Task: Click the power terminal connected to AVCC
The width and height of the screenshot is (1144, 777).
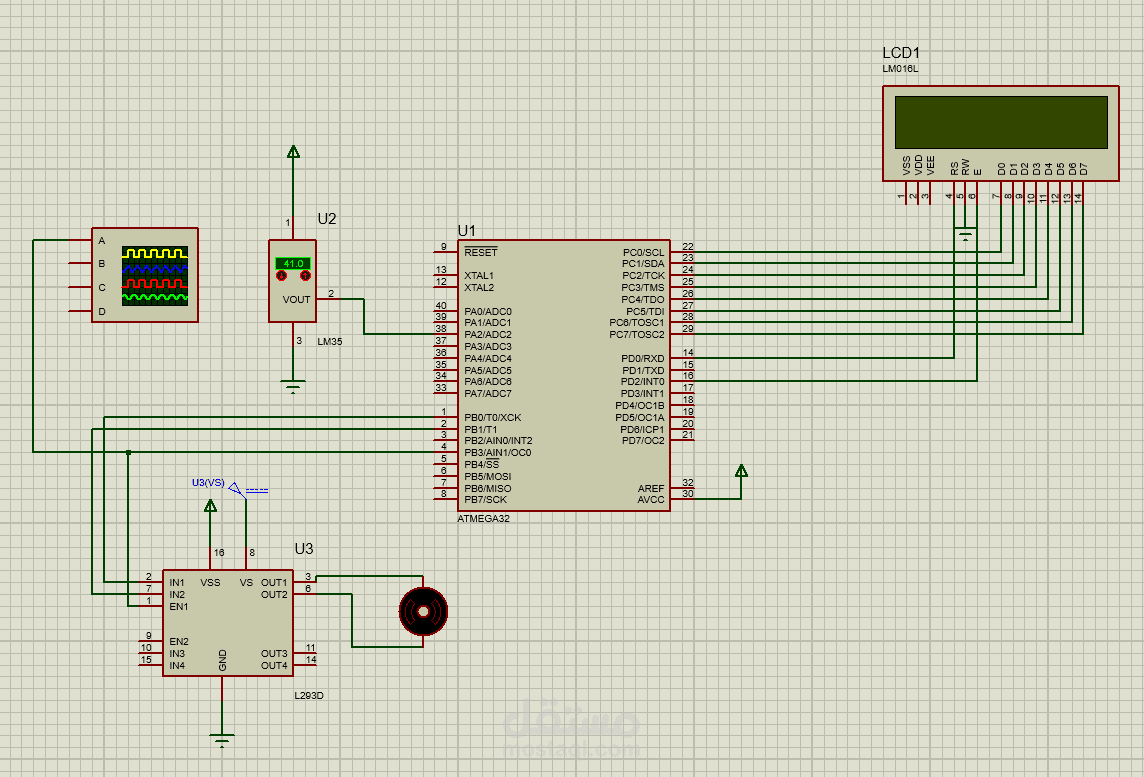Action: pos(742,470)
